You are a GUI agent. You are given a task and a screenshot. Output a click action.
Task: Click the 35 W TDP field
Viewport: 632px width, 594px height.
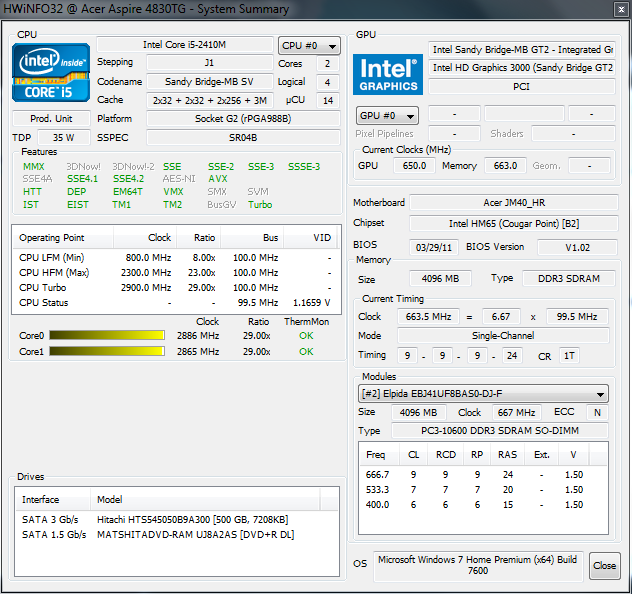pos(63,137)
